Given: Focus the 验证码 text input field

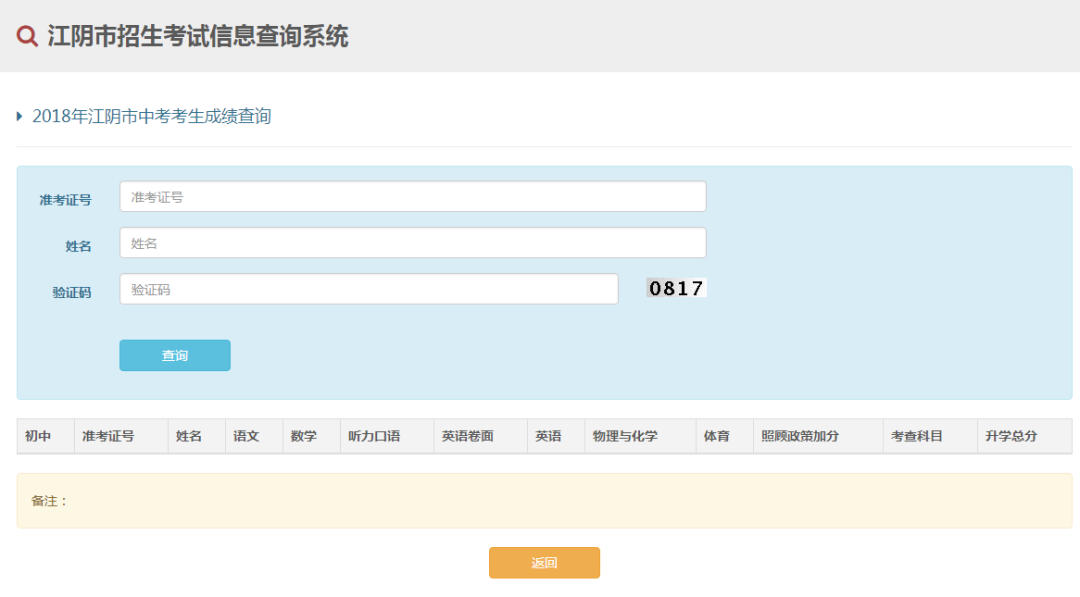Looking at the screenshot, I should [x=368, y=289].
